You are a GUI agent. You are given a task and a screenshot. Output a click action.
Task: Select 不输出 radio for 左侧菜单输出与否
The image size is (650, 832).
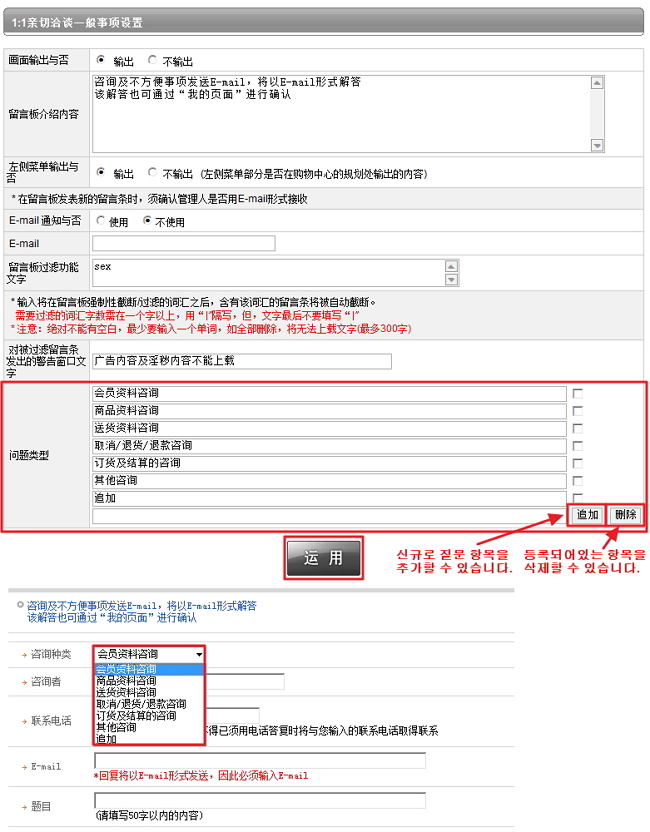click(x=153, y=172)
